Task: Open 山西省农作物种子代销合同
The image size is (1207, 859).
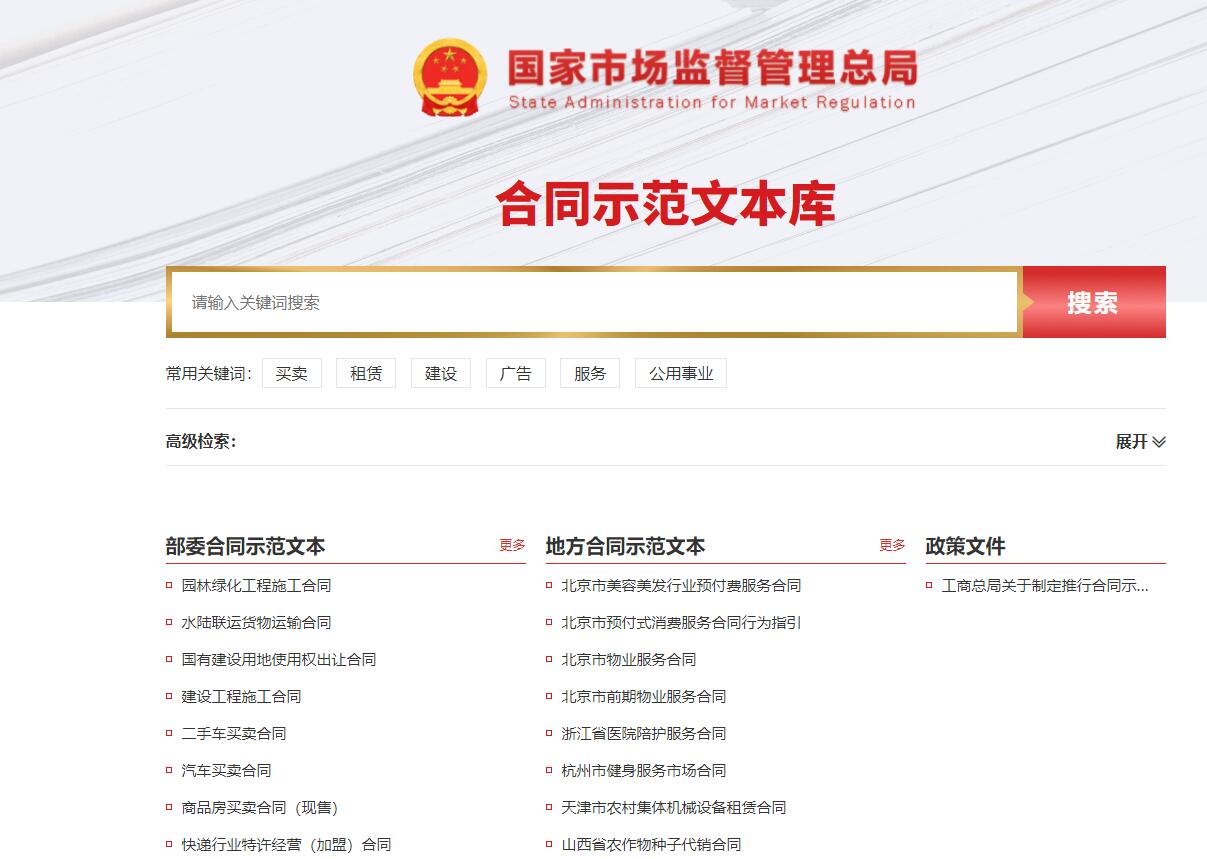Action: [651, 844]
